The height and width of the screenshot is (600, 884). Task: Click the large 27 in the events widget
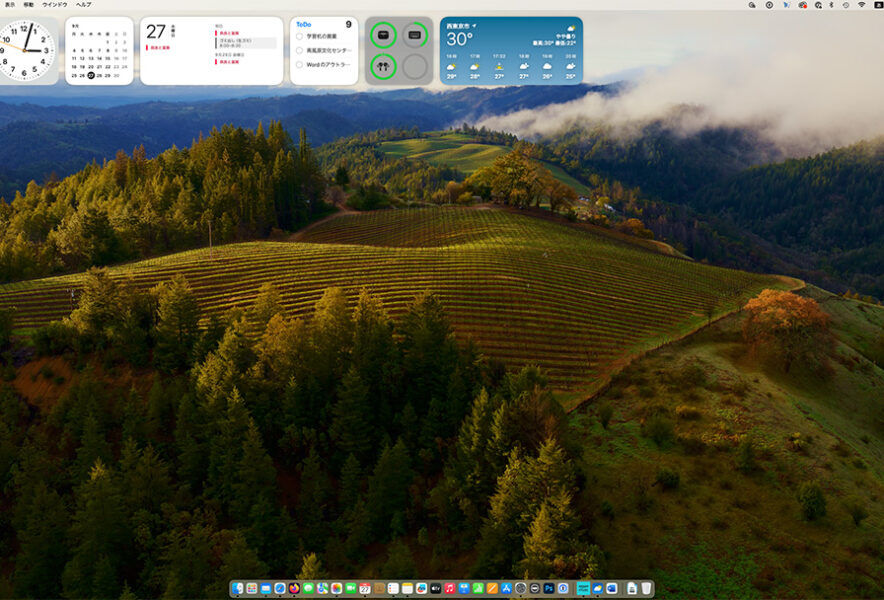click(x=156, y=32)
